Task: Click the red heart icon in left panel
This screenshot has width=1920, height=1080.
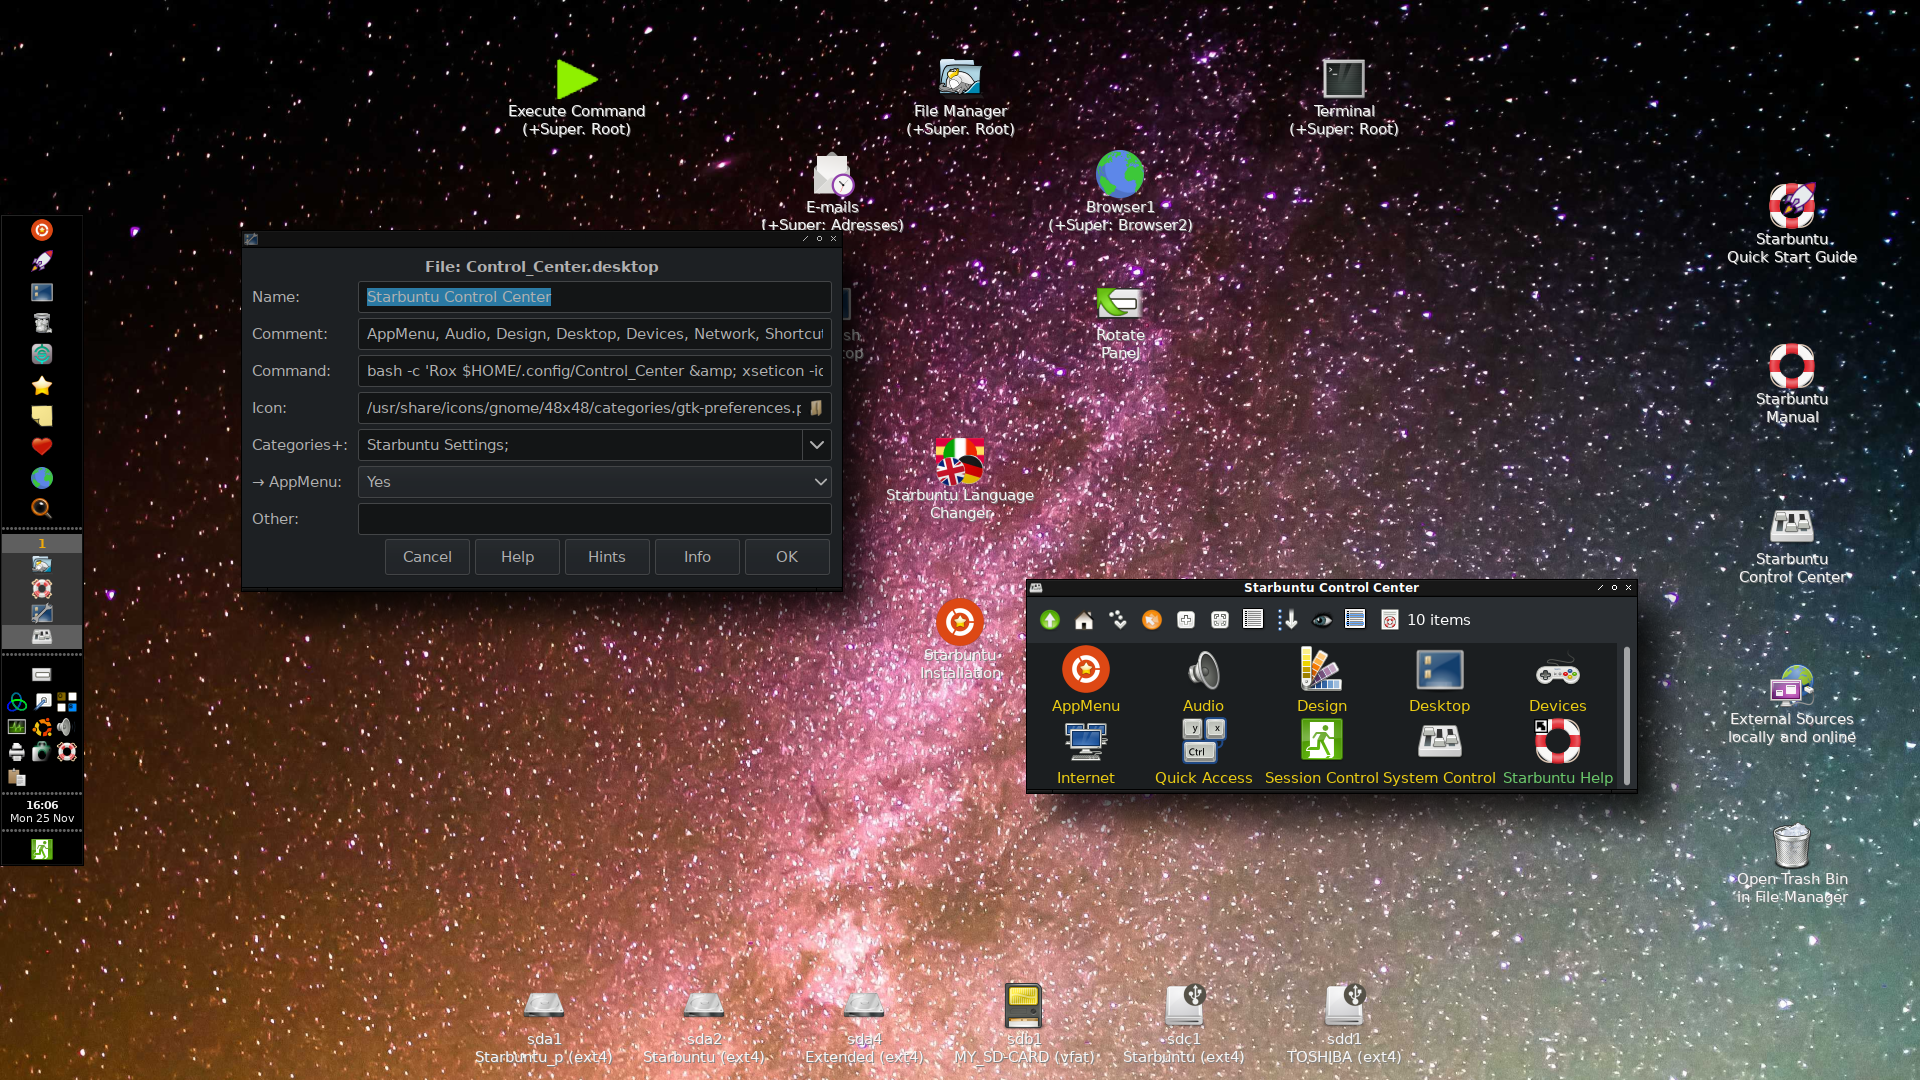Action: [x=41, y=447]
